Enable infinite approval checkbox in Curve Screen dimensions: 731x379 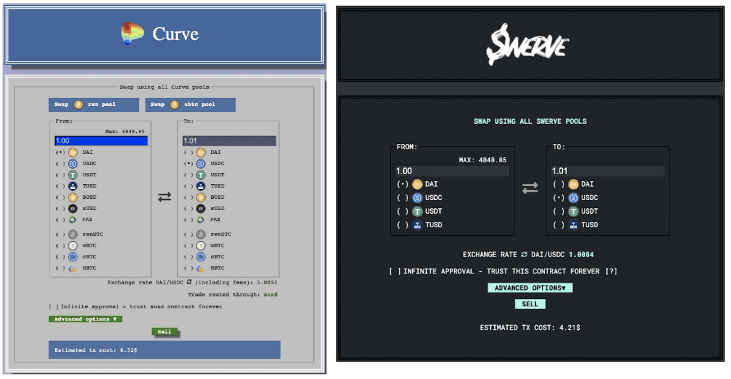coord(53,307)
